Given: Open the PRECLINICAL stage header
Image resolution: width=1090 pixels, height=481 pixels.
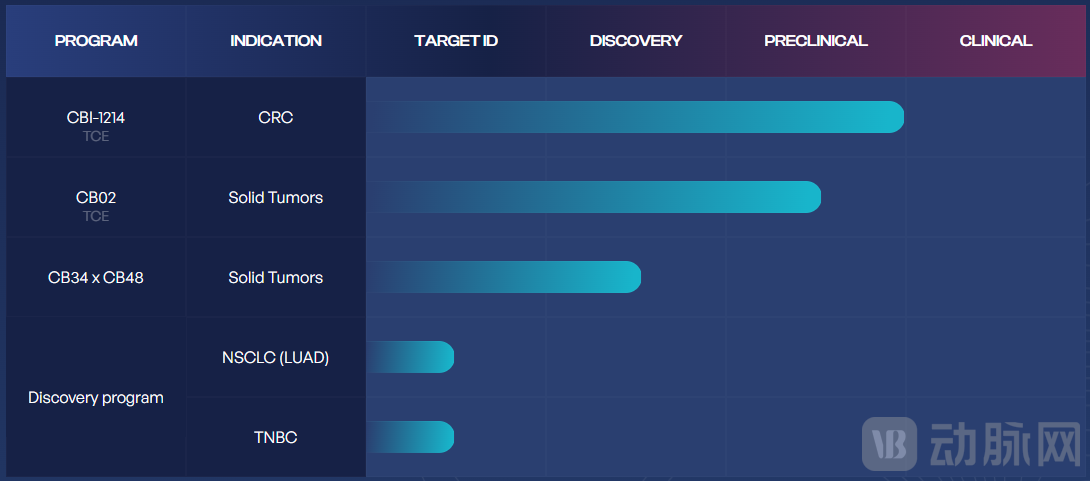Looking at the screenshot, I should (816, 41).
